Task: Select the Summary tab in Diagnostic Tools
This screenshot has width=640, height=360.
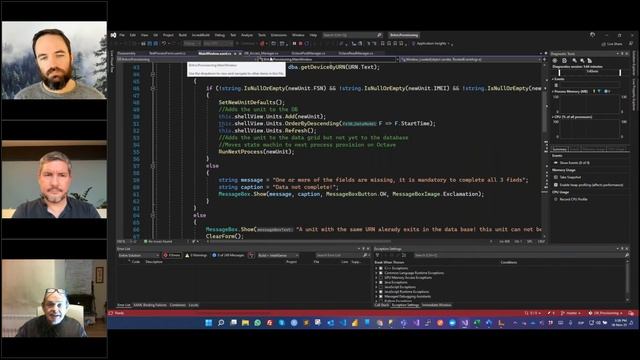Action: click(560, 149)
